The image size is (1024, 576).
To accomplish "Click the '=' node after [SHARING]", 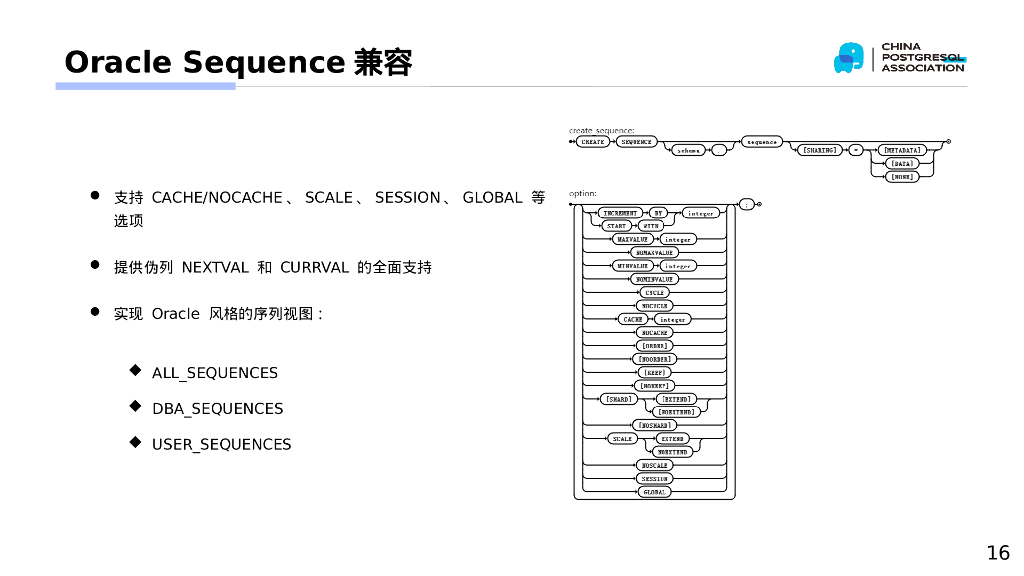I will pyautogui.click(x=856, y=150).
